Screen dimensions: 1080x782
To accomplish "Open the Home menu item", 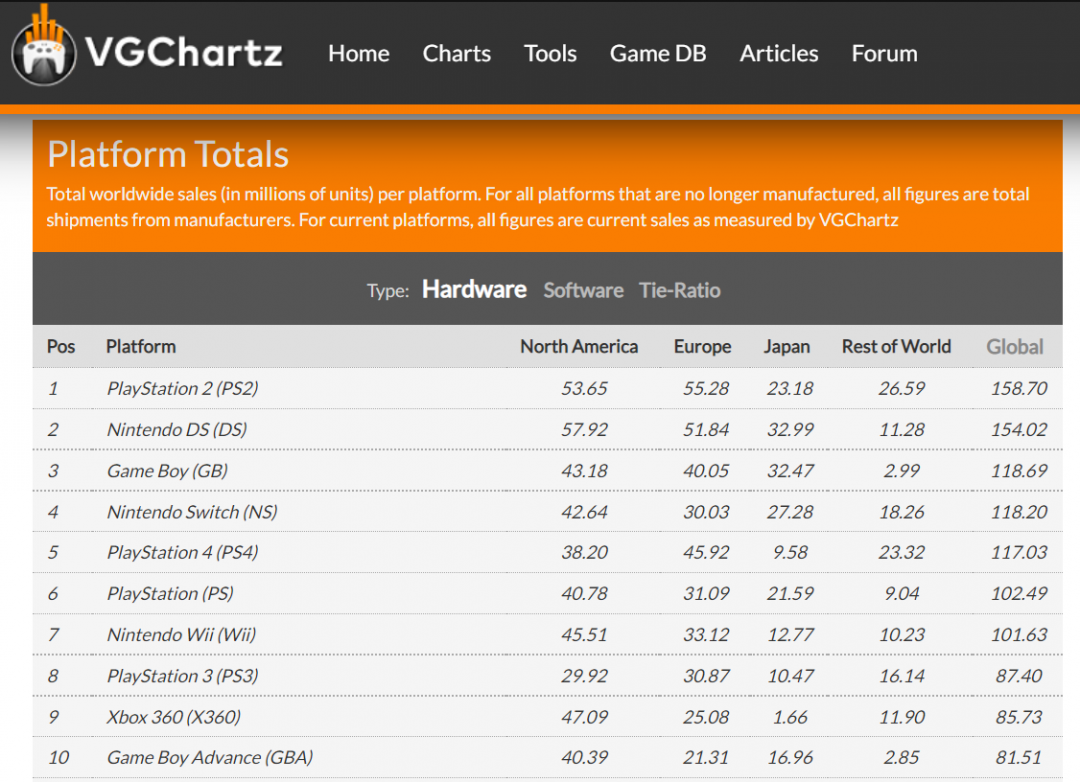I will 358,54.
